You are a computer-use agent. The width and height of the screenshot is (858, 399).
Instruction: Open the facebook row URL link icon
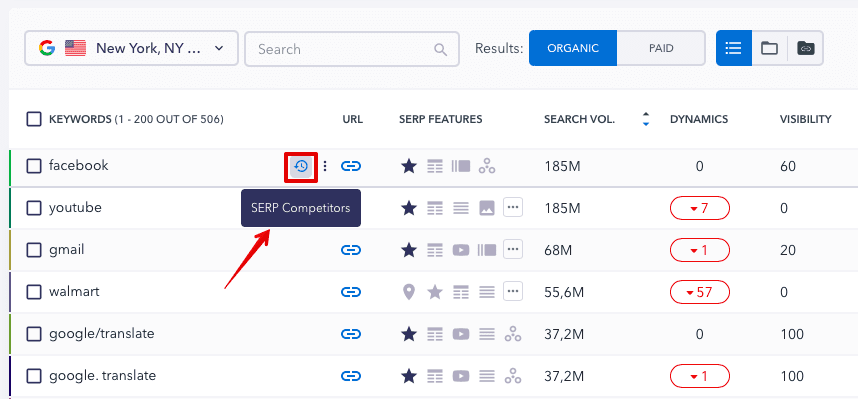pyautogui.click(x=351, y=166)
